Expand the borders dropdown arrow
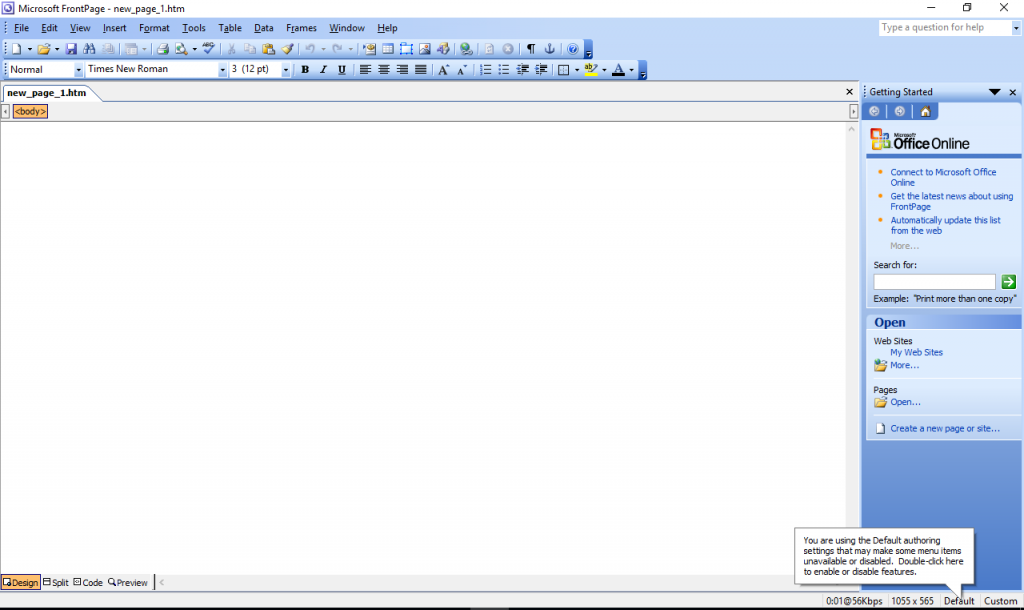The width and height of the screenshot is (1024, 610). (577, 70)
